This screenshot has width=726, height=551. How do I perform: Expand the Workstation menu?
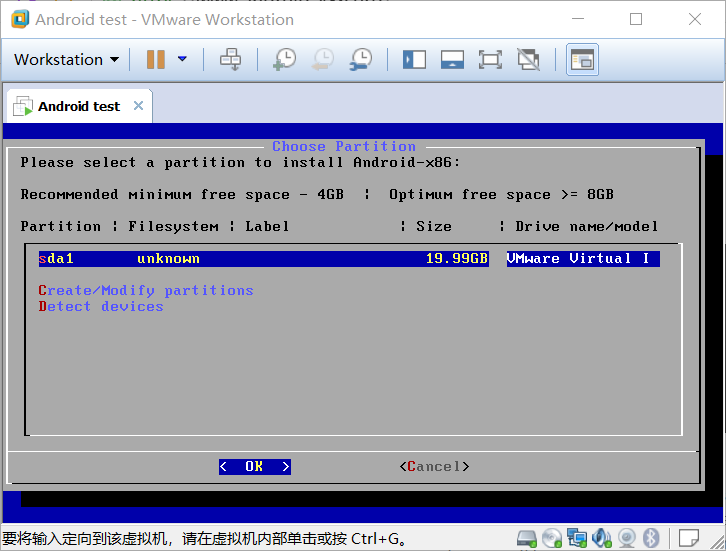(66, 60)
